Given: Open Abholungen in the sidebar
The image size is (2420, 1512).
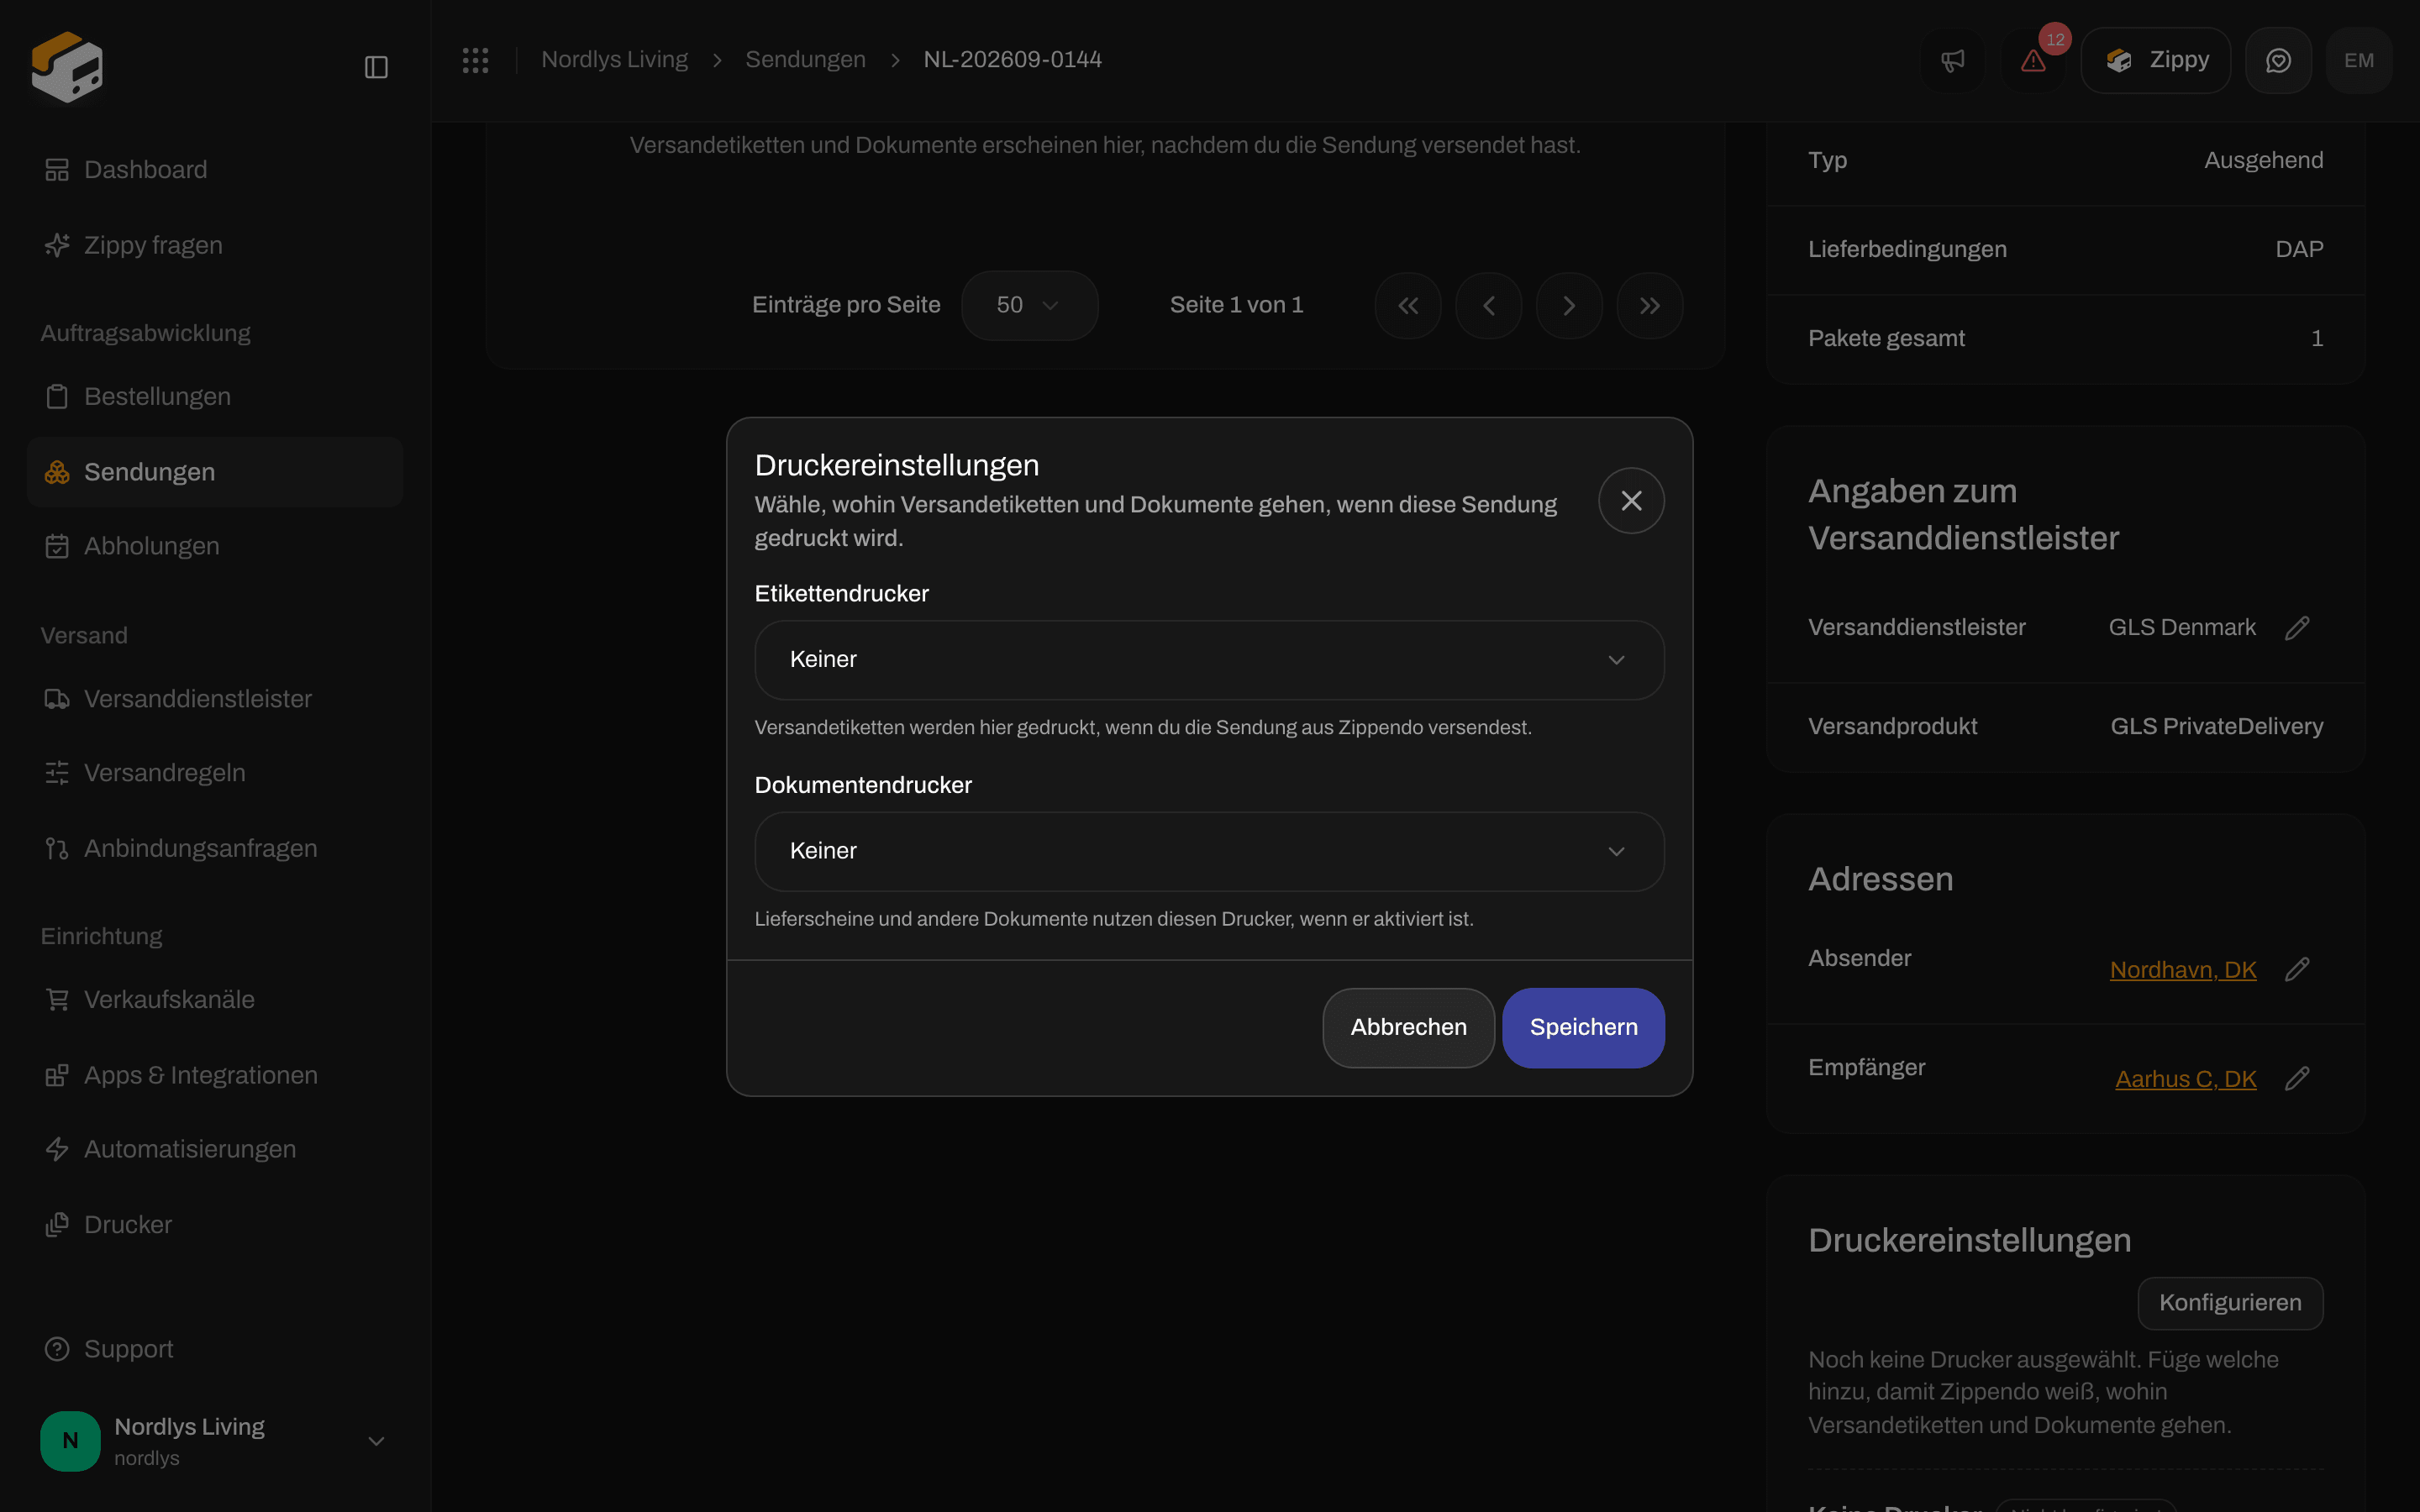Looking at the screenshot, I should pyautogui.click(x=215, y=547).
